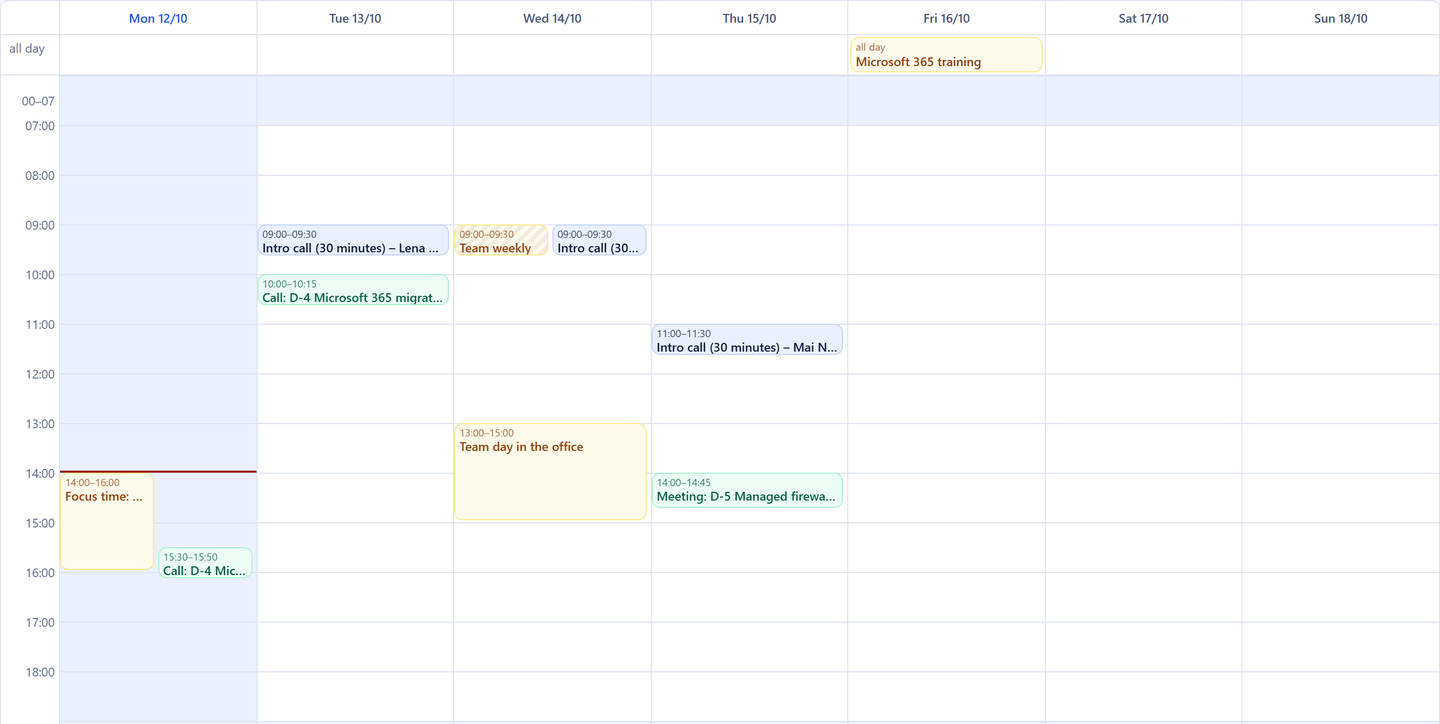
Task: Click the 11:00 time label
Action: tap(40, 325)
